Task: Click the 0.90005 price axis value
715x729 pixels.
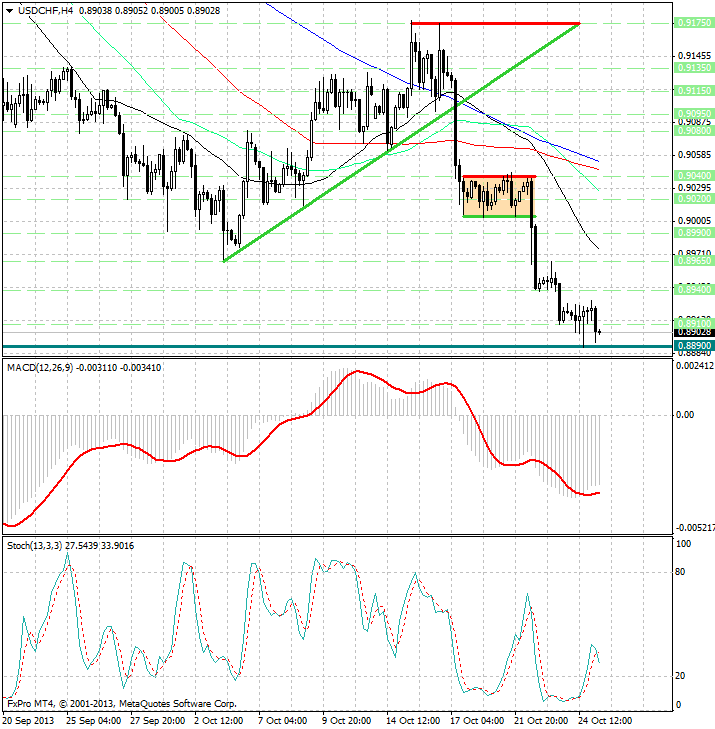Action: point(694,220)
